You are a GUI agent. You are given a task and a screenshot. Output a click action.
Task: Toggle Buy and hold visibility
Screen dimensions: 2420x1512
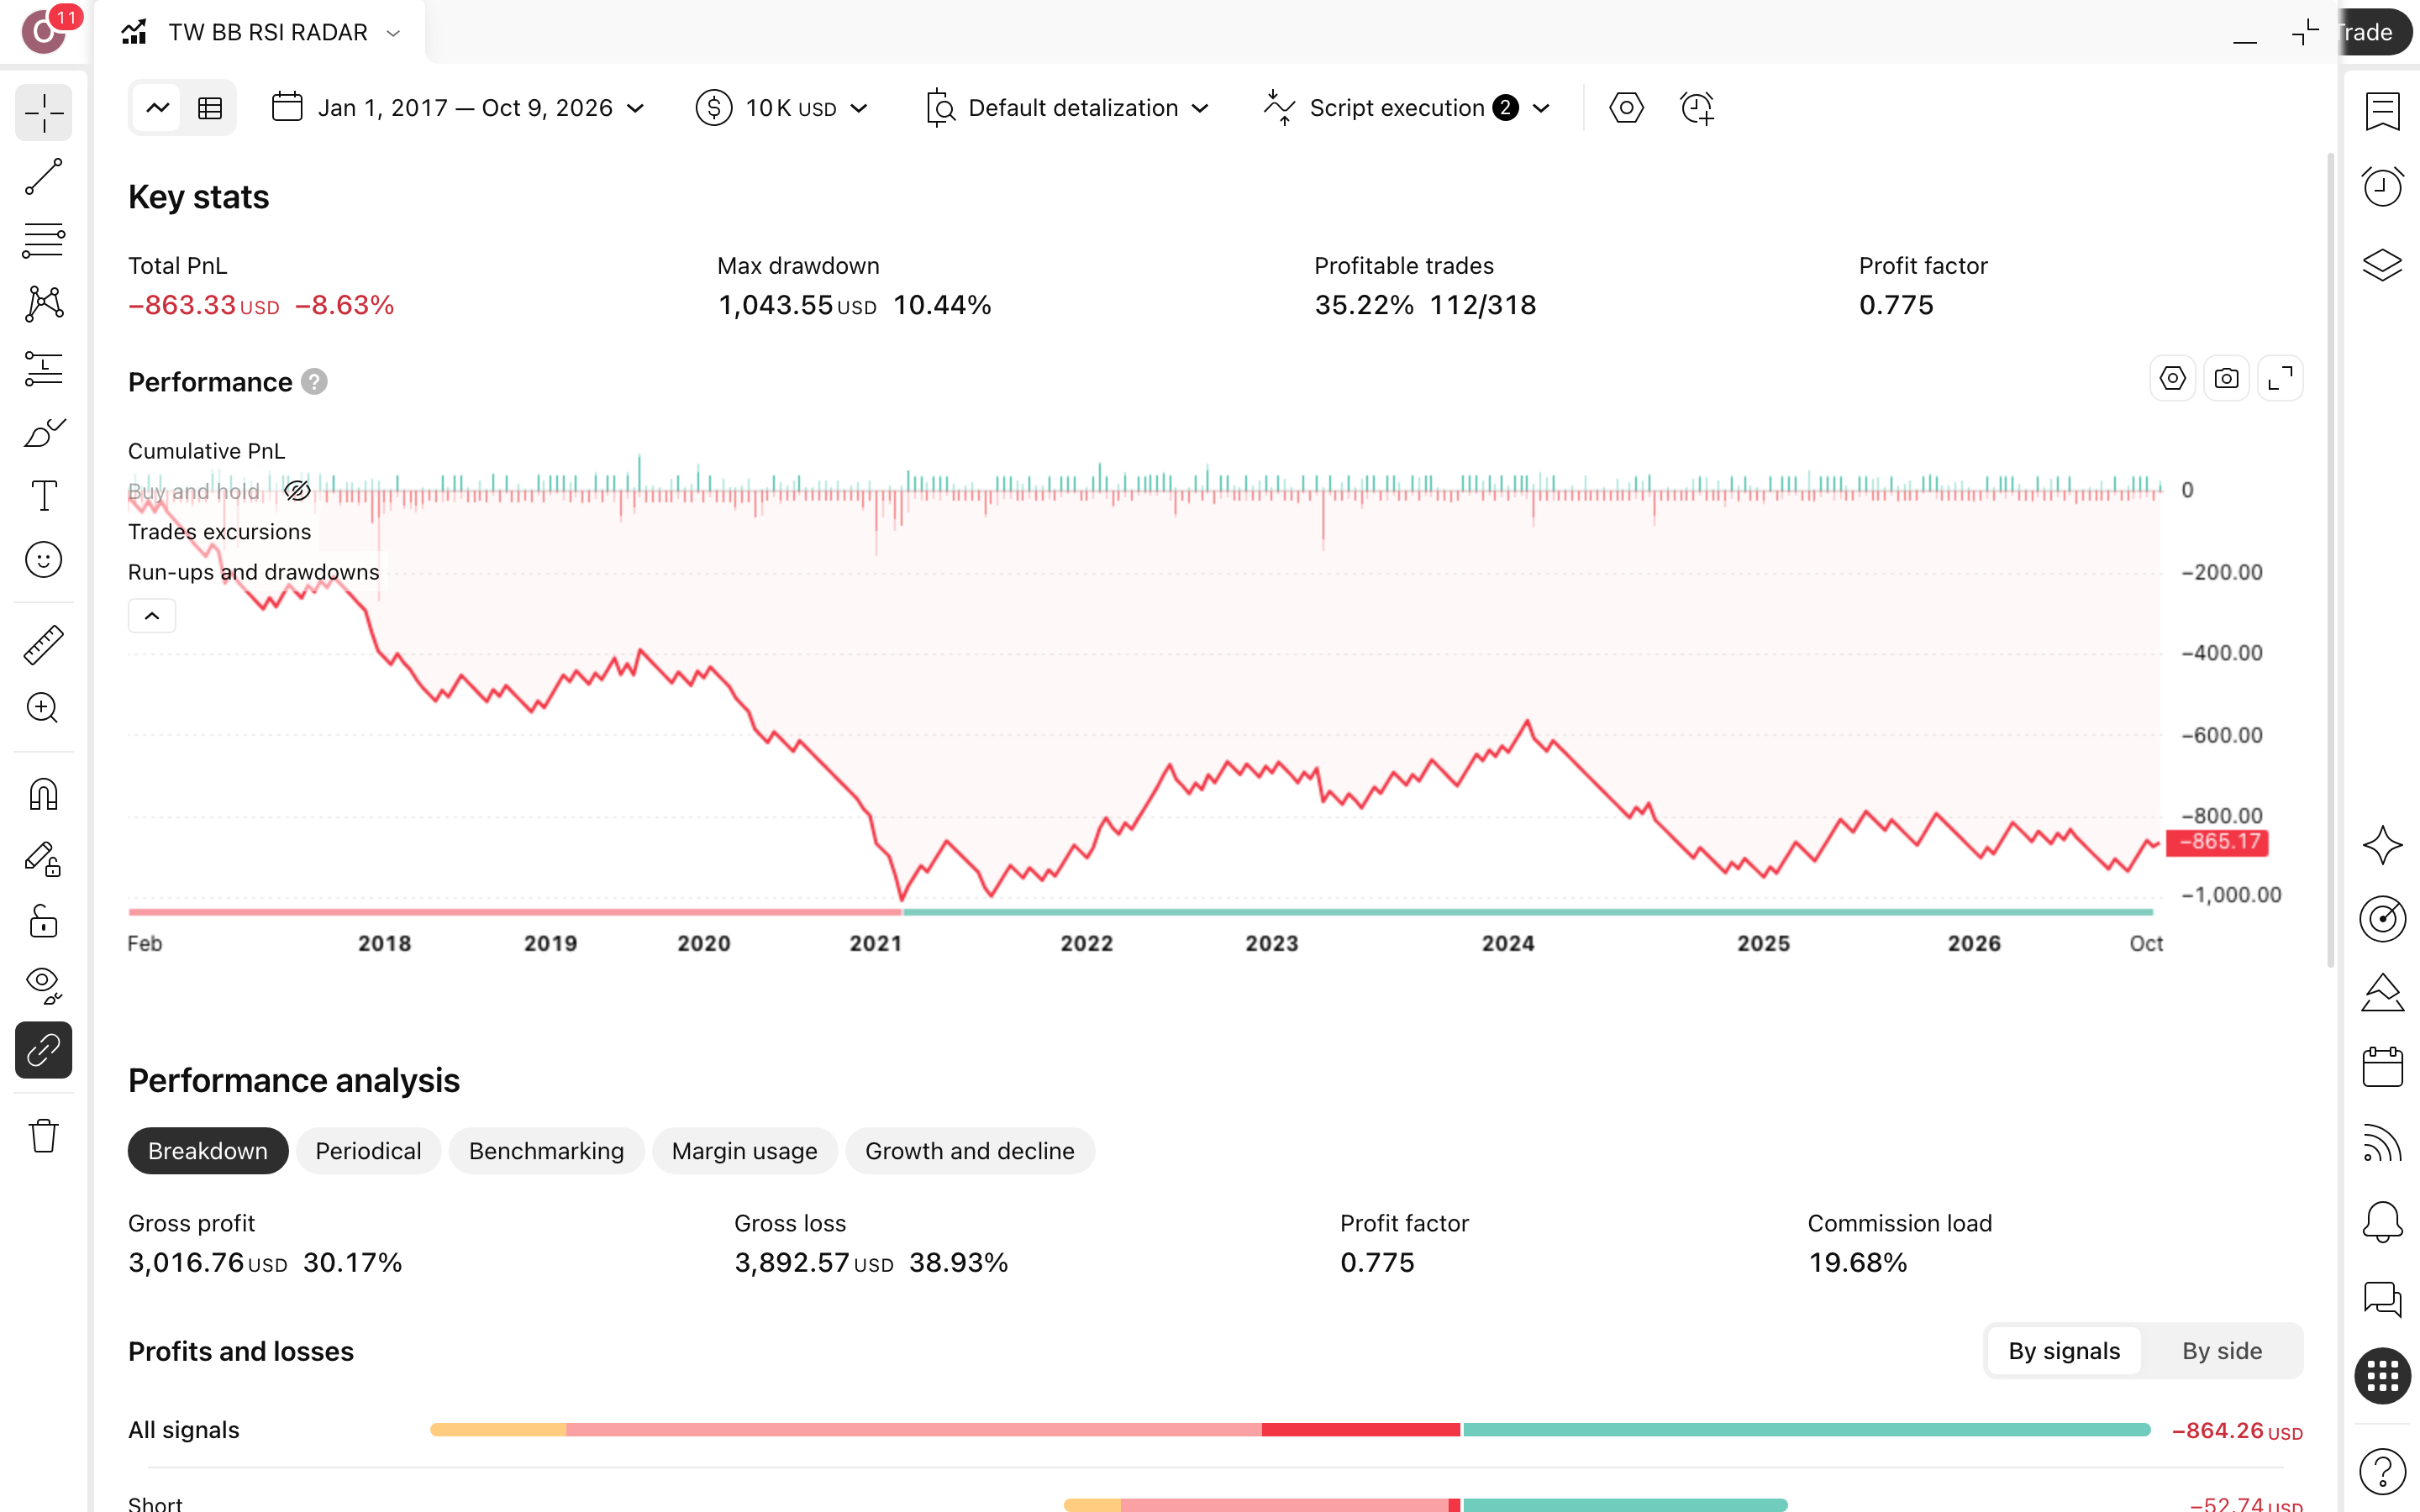[297, 491]
